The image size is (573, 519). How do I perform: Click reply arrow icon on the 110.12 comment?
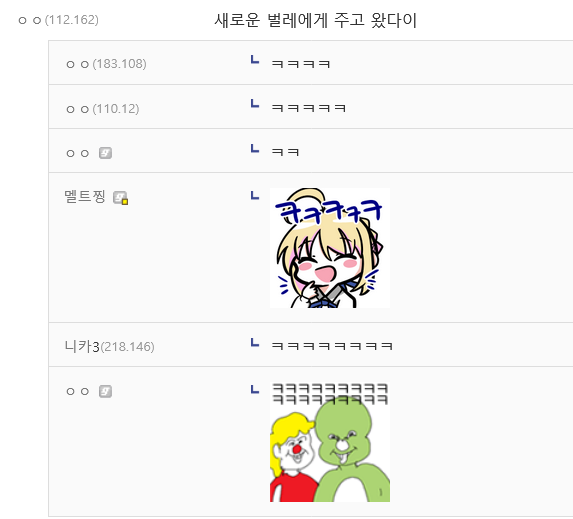coord(255,104)
